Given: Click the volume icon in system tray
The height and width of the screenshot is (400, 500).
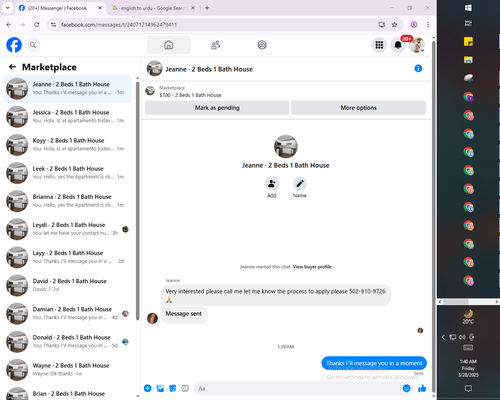Looking at the screenshot, I should click(462, 337).
